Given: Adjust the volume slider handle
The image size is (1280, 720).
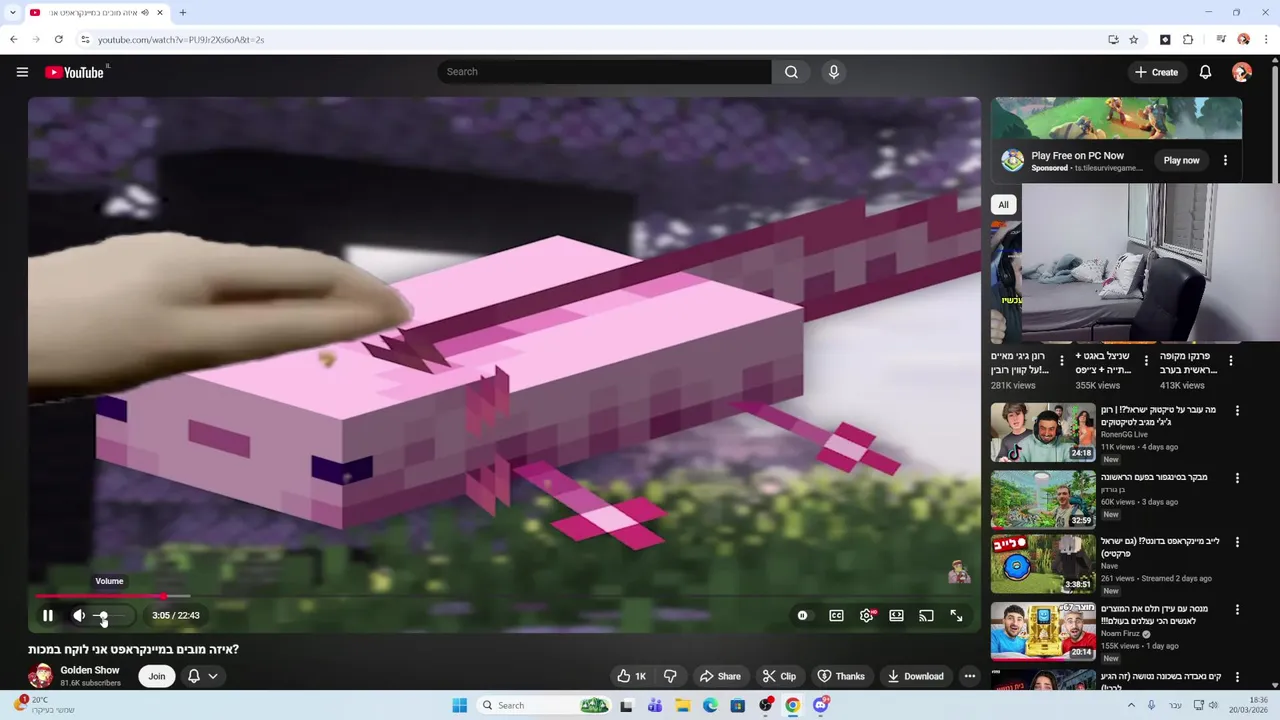Looking at the screenshot, I should tap(103, 616).
